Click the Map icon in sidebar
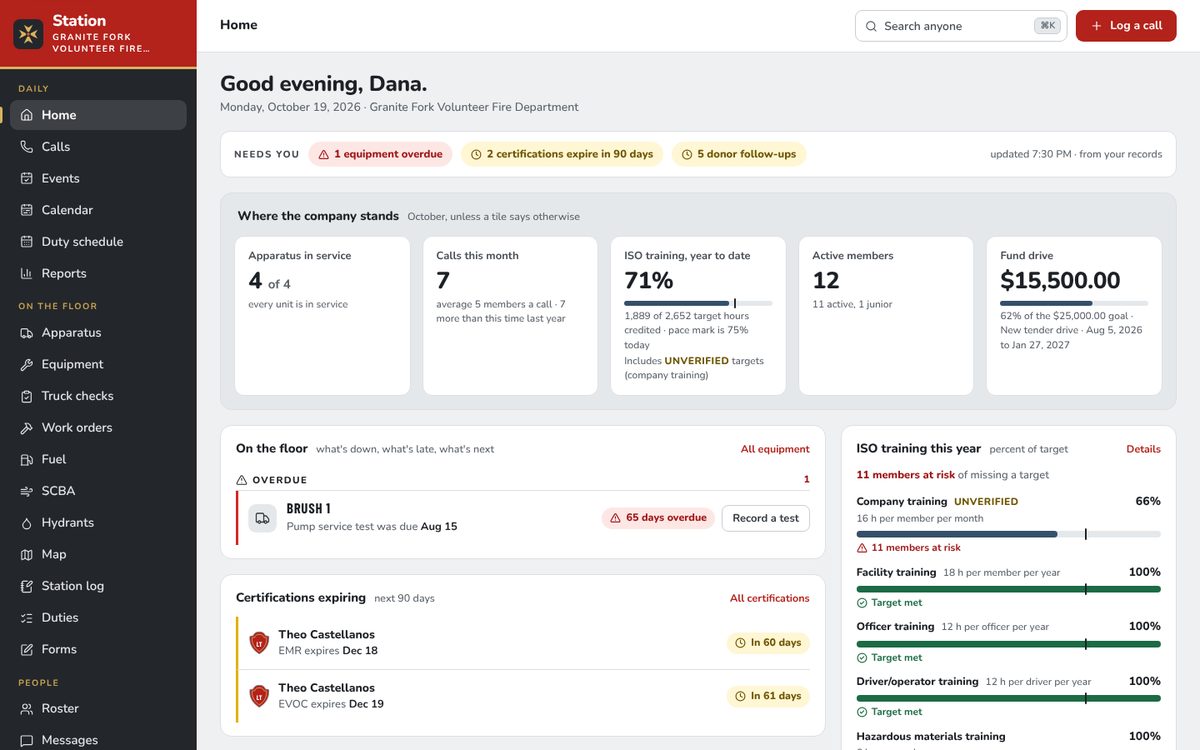 pyautogui.click(x=27, y=555)
